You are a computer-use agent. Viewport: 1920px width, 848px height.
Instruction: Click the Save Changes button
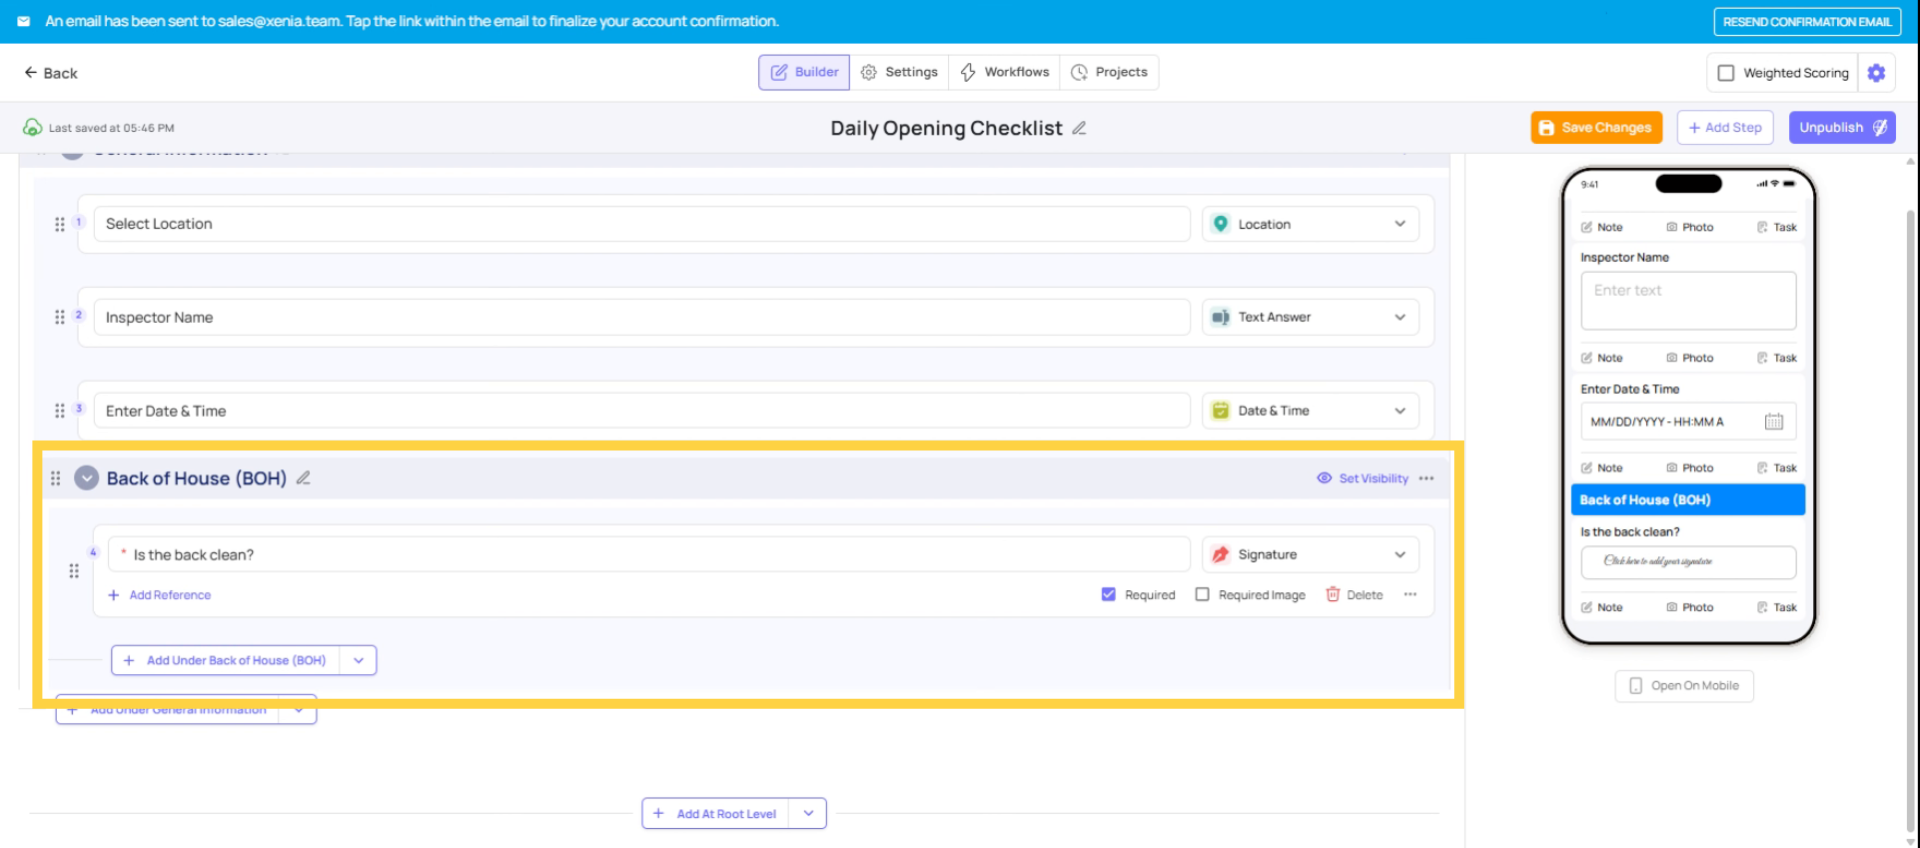coord(1596,128)
